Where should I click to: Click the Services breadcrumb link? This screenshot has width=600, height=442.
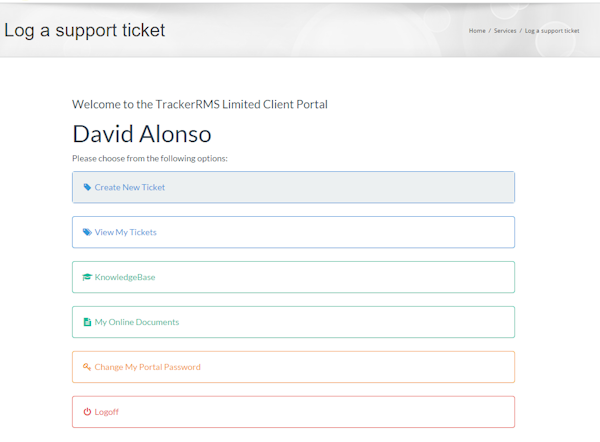505,31
